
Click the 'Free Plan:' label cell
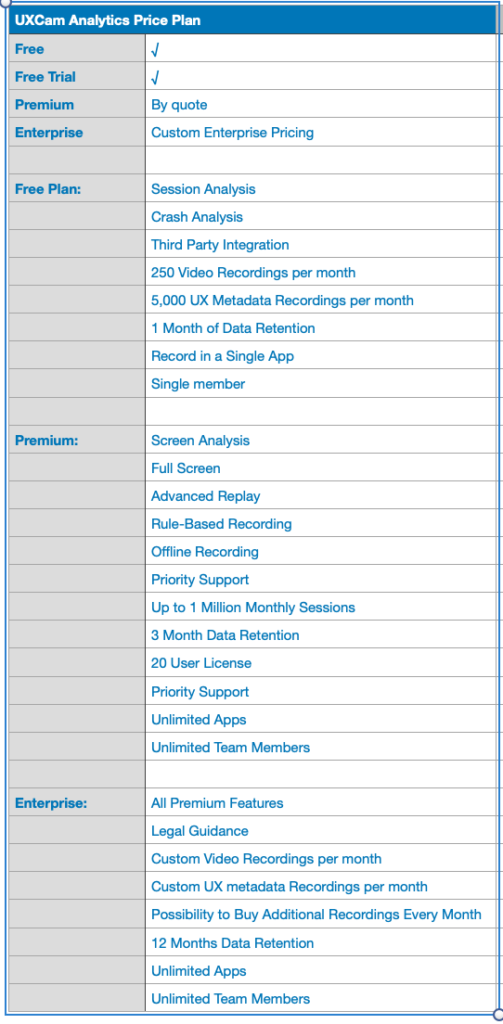point(77,189)
